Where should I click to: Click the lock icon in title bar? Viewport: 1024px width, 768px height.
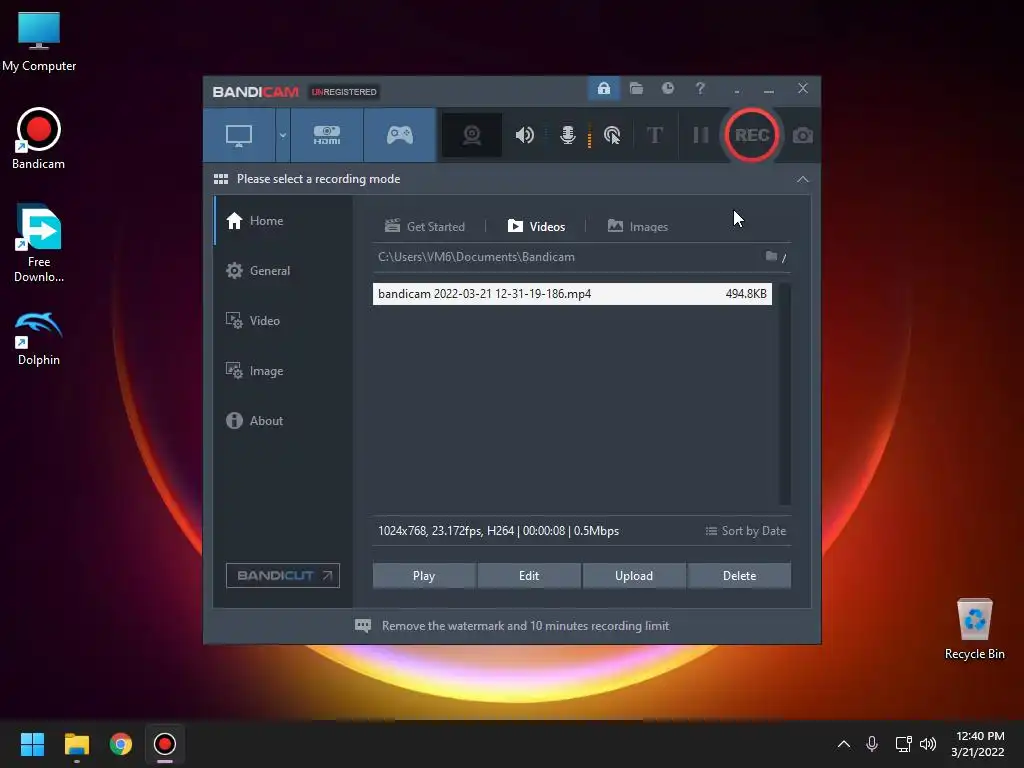603,88
